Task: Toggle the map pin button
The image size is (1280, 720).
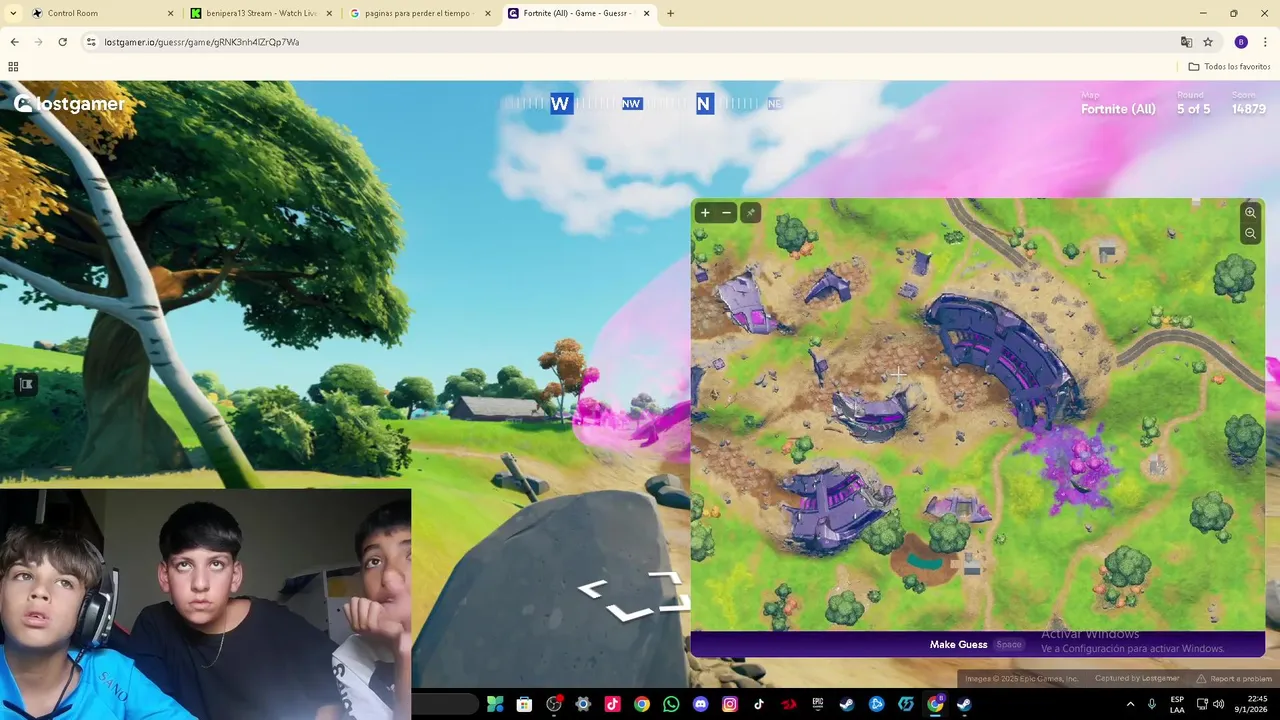Action: click(750, 212)
